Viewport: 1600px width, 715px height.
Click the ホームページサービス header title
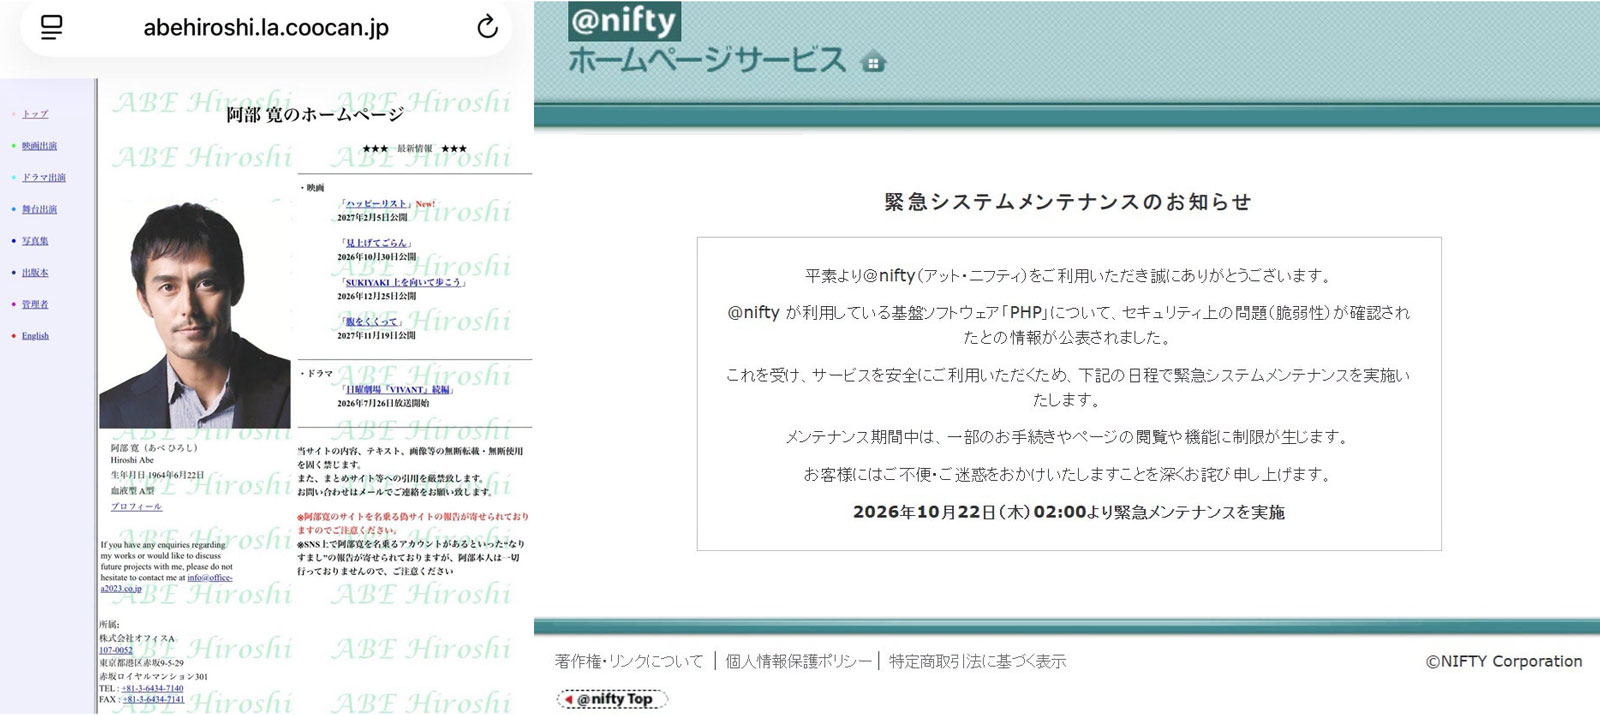point(707,61)
